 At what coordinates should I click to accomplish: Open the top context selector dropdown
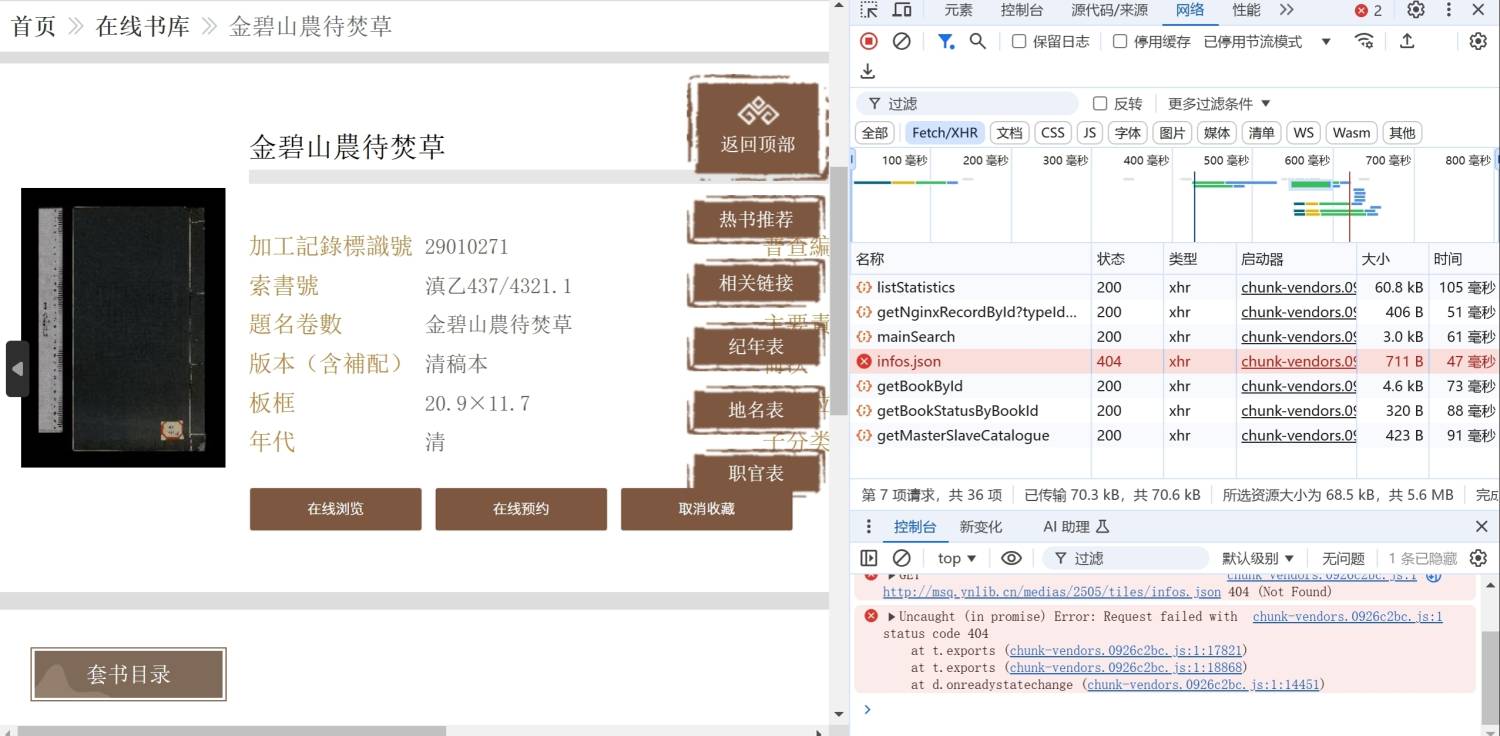click(956, 558)
